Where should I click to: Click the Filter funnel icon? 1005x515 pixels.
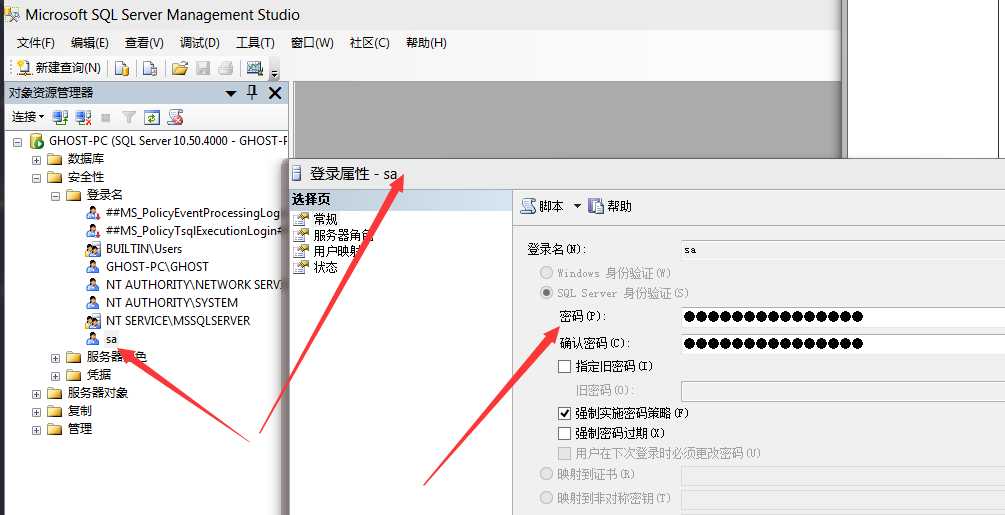pyautogui.click(x=129, y=117)
